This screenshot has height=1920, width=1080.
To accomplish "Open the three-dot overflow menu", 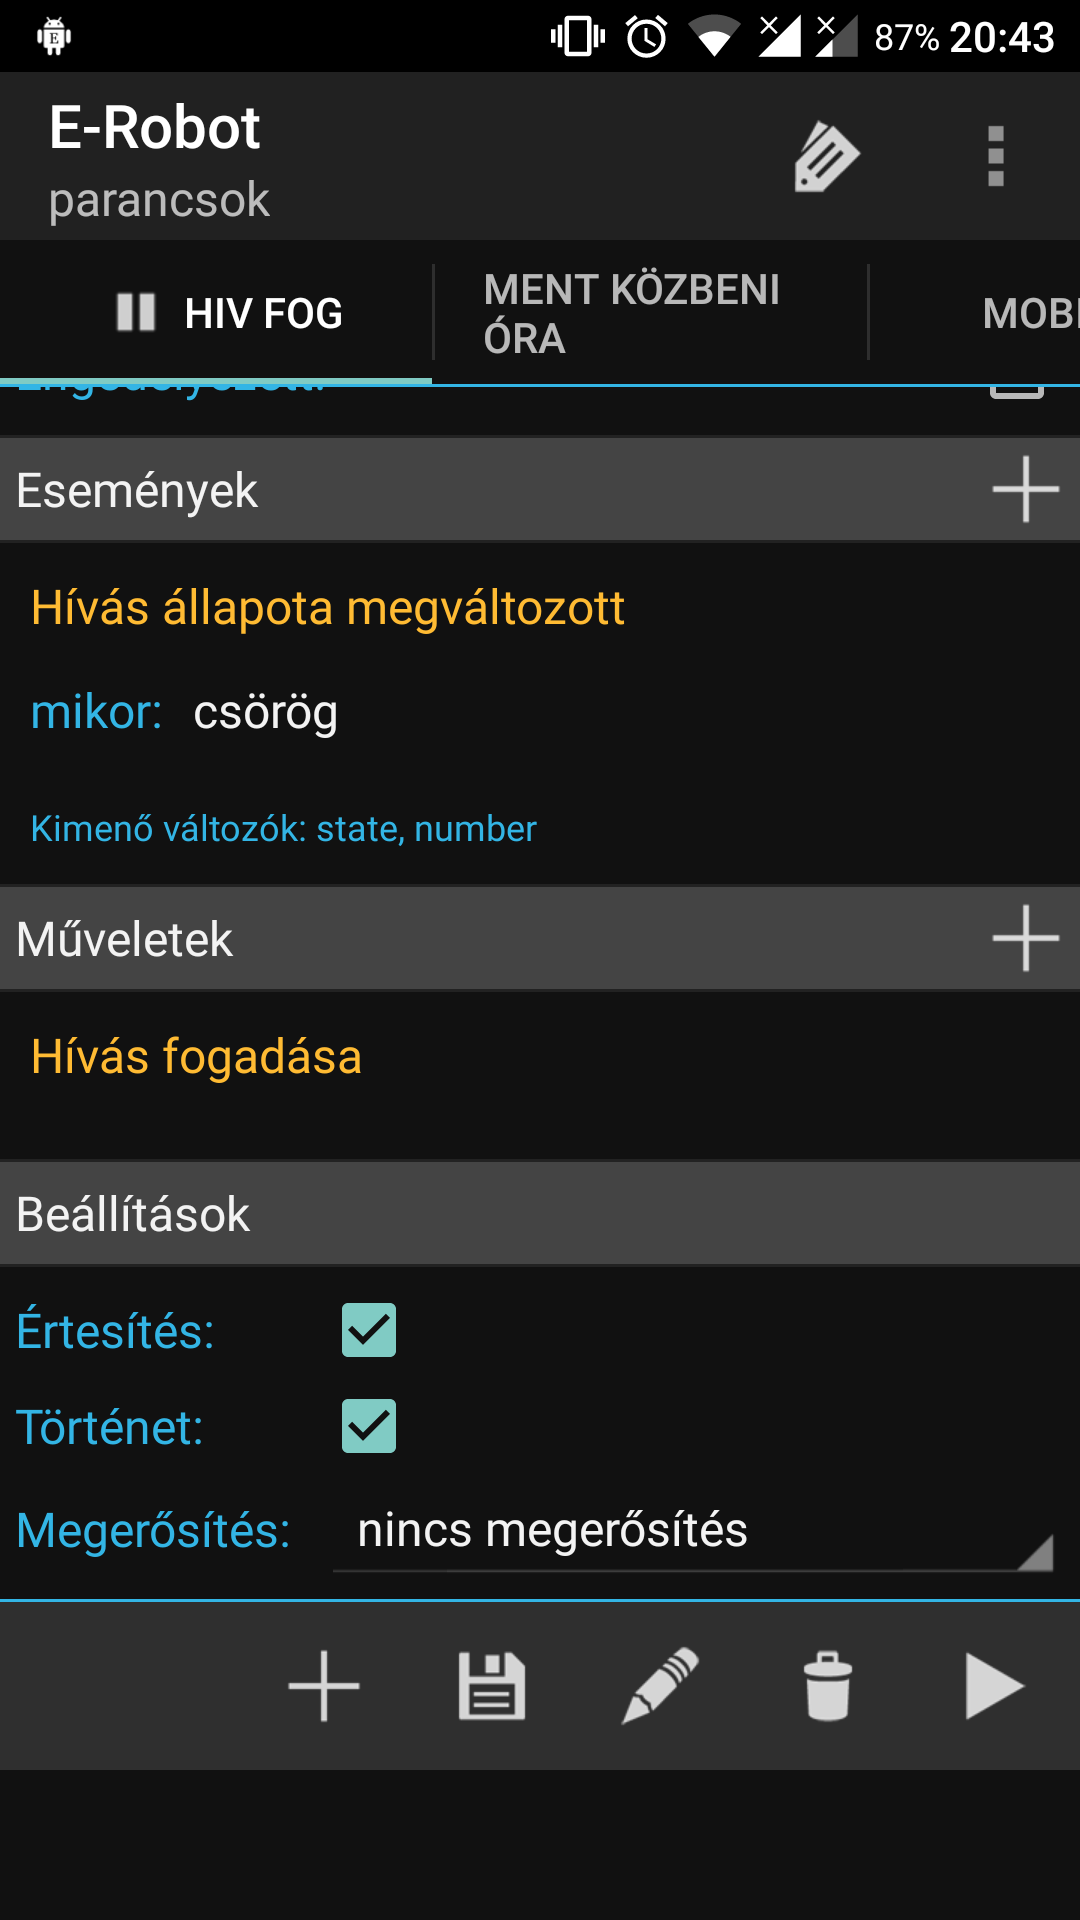I will pyautogui.click(x=995, y=157).
